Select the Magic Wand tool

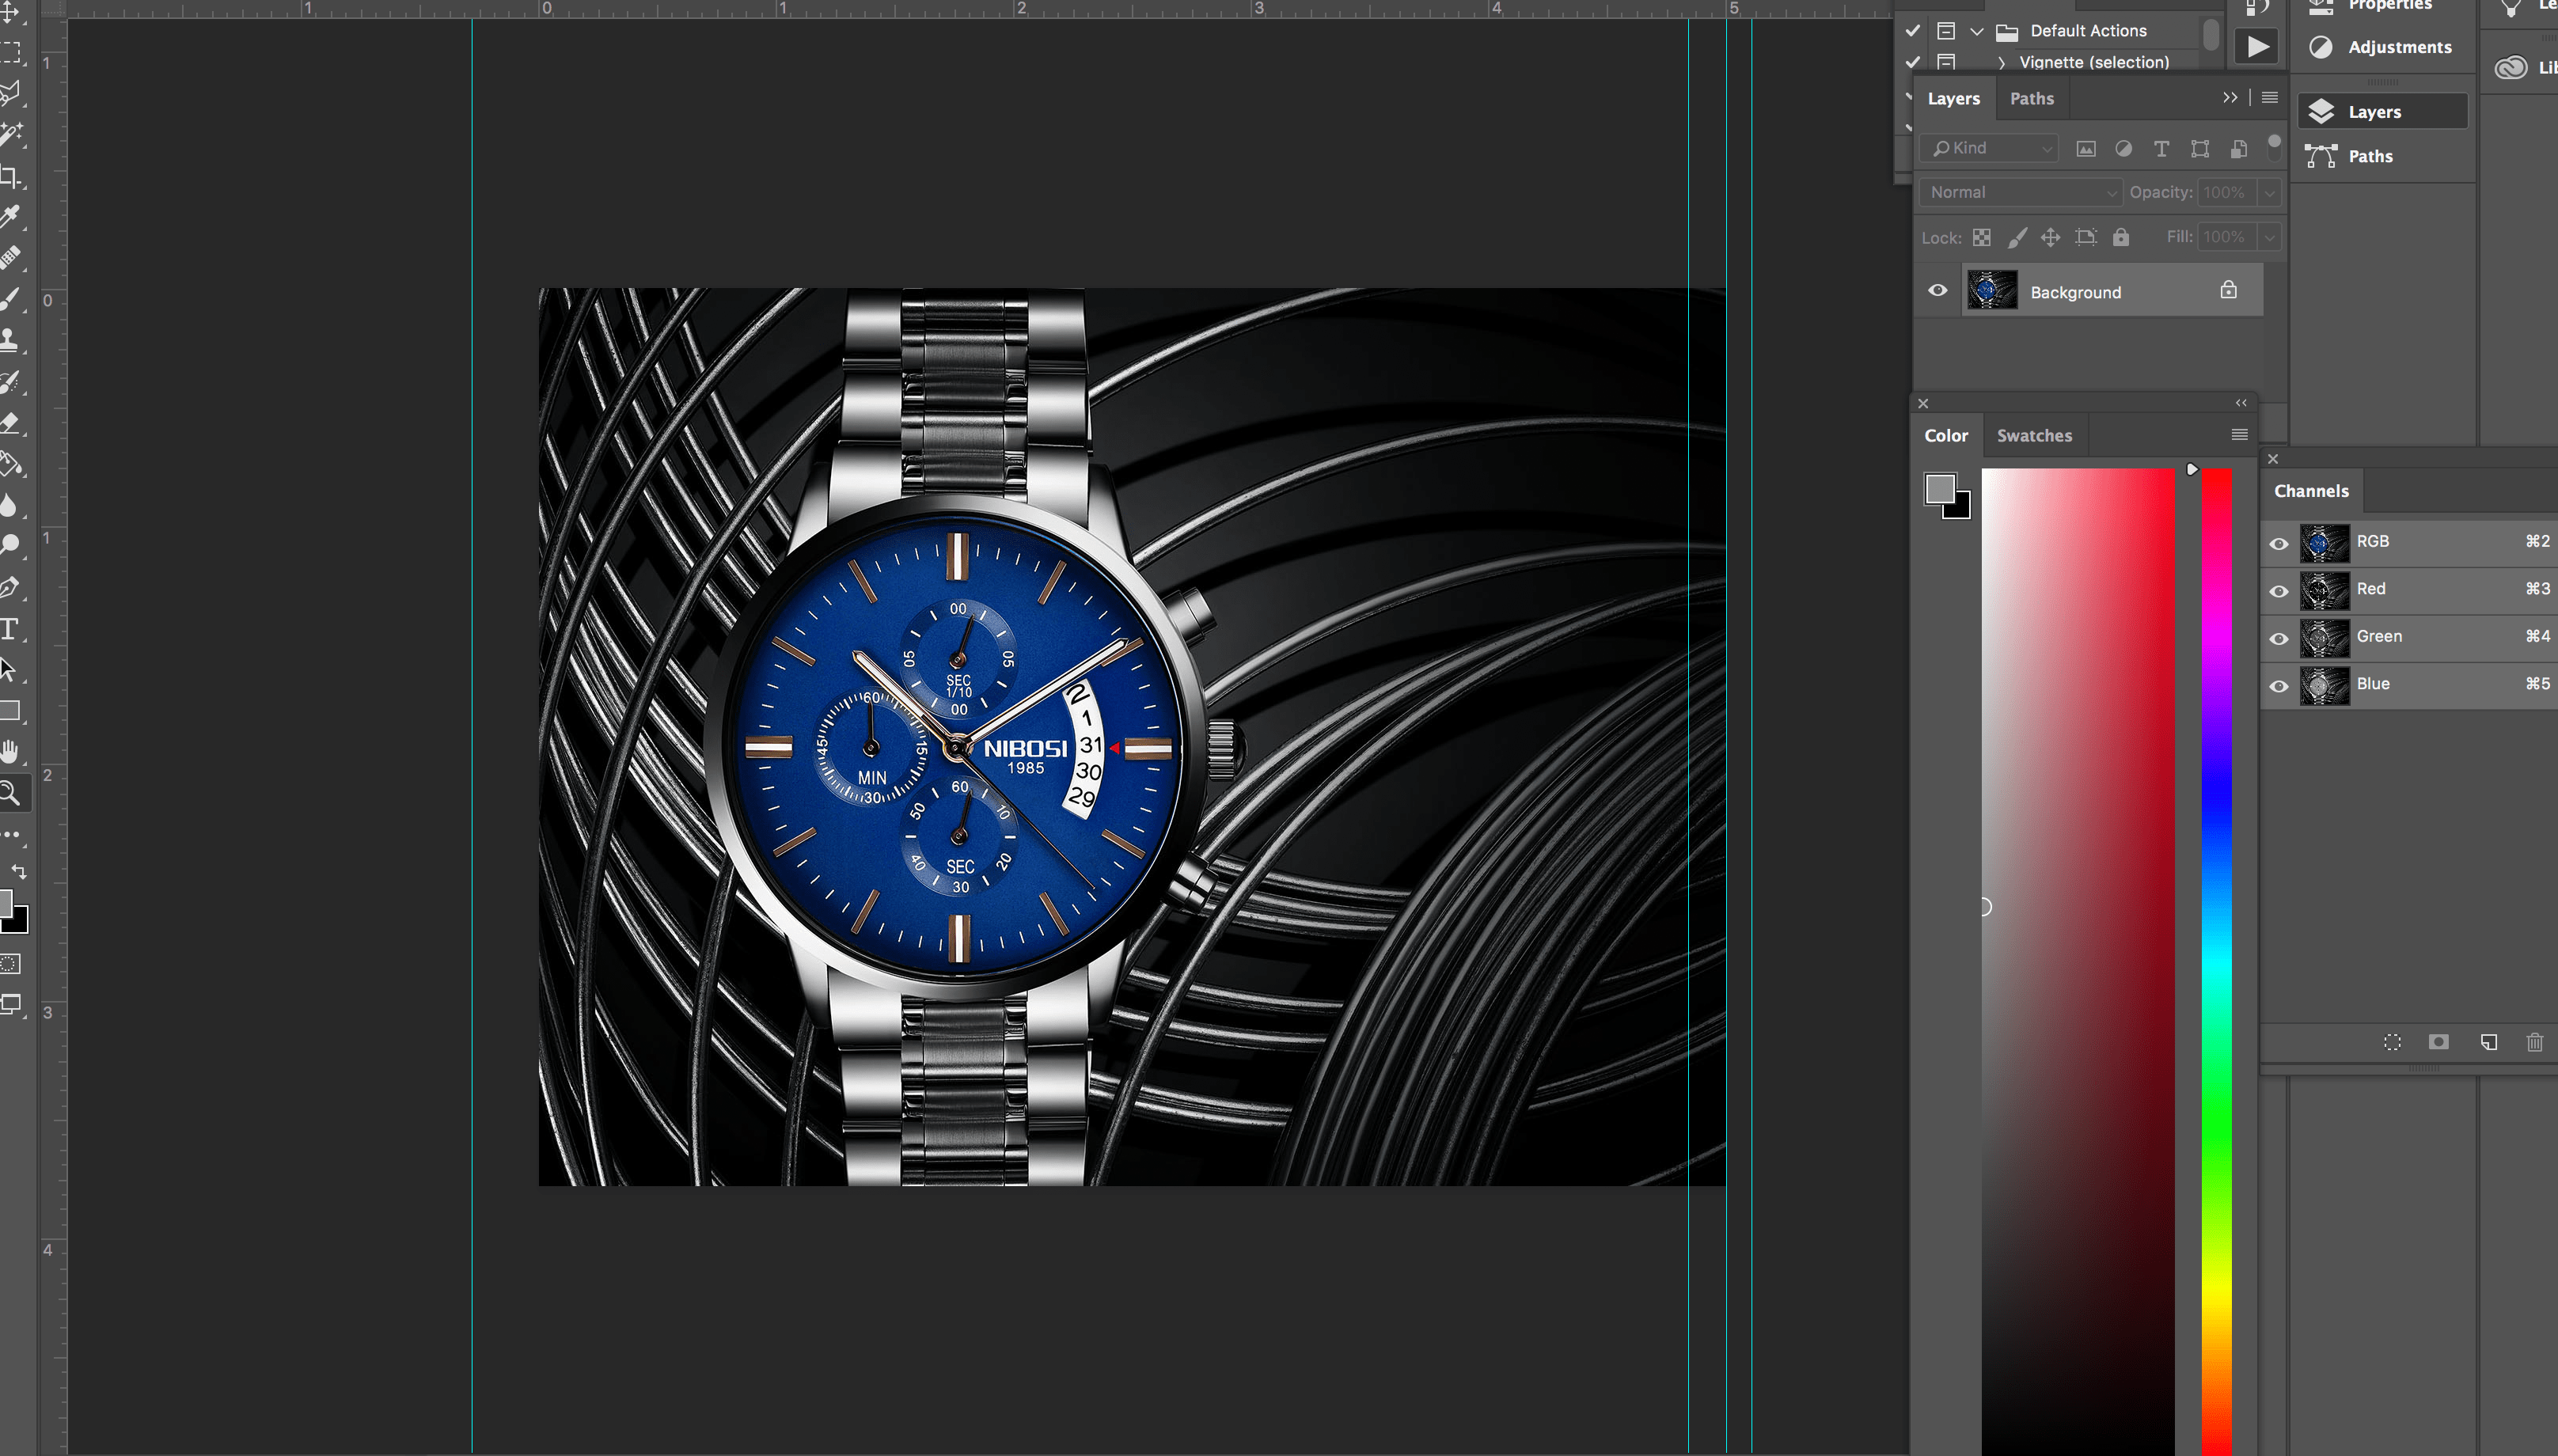pos(10,134)
